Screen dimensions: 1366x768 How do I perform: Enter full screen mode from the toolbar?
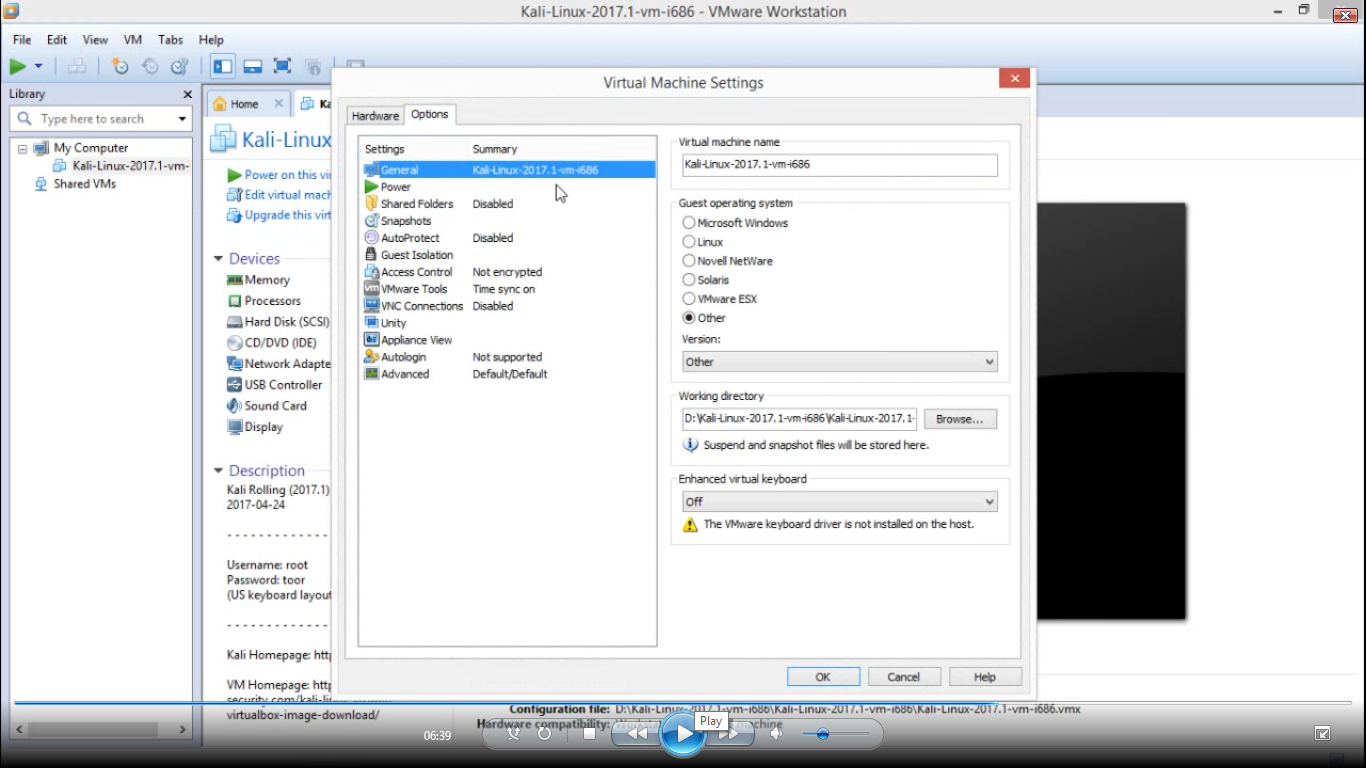(282, 66)
